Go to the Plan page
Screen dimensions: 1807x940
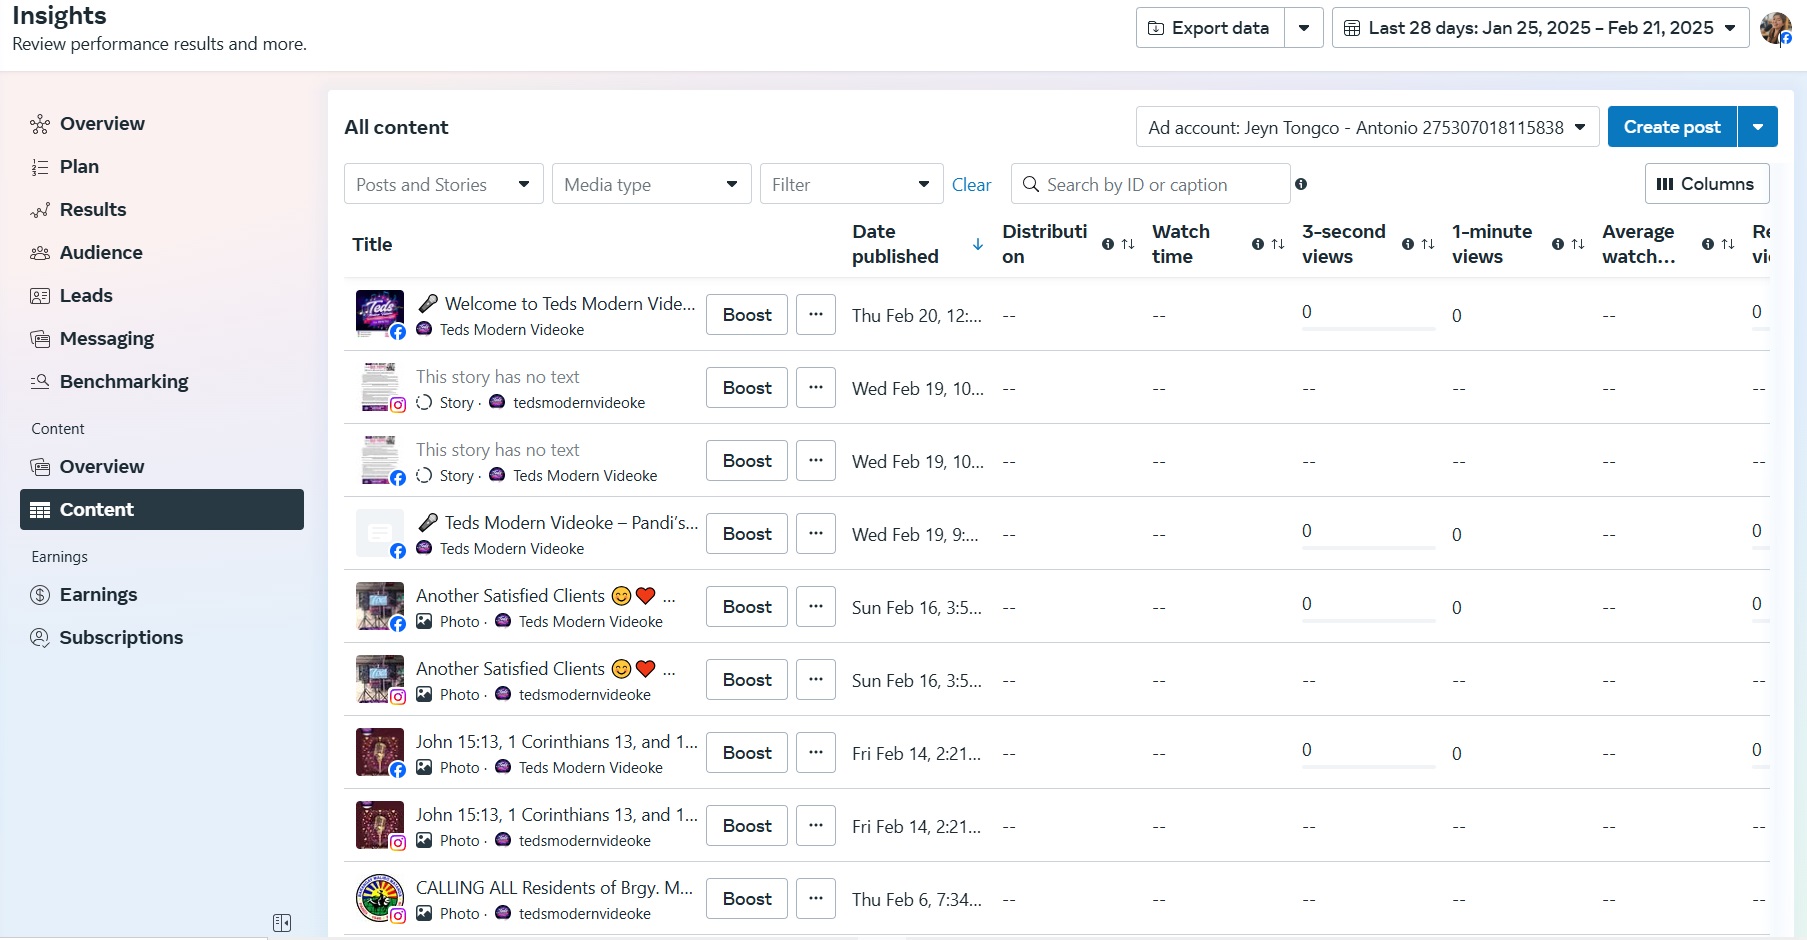point(79,167)
